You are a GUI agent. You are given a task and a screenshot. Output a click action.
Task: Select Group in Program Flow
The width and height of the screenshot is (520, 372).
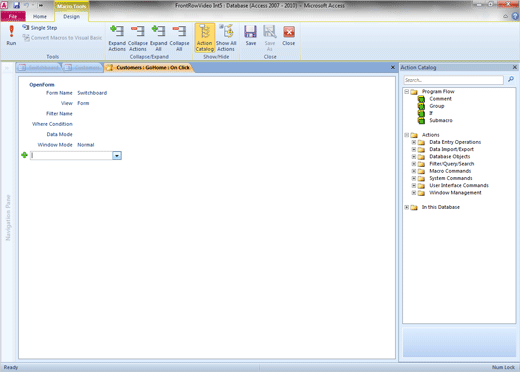[x=437, y=106]
